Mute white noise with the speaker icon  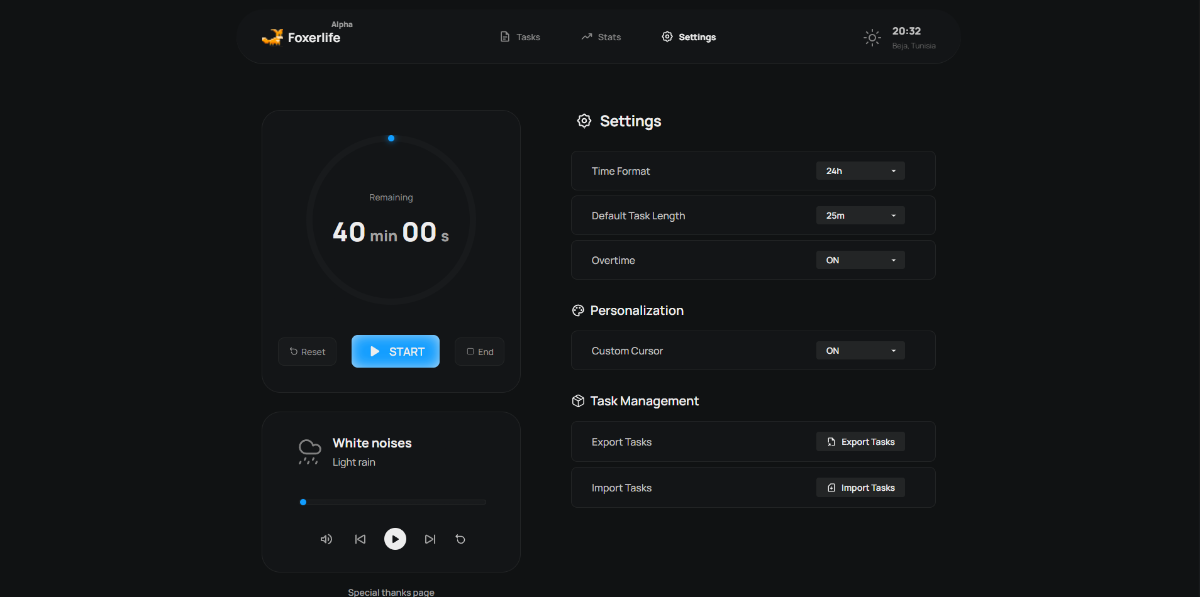click(326, 539)
